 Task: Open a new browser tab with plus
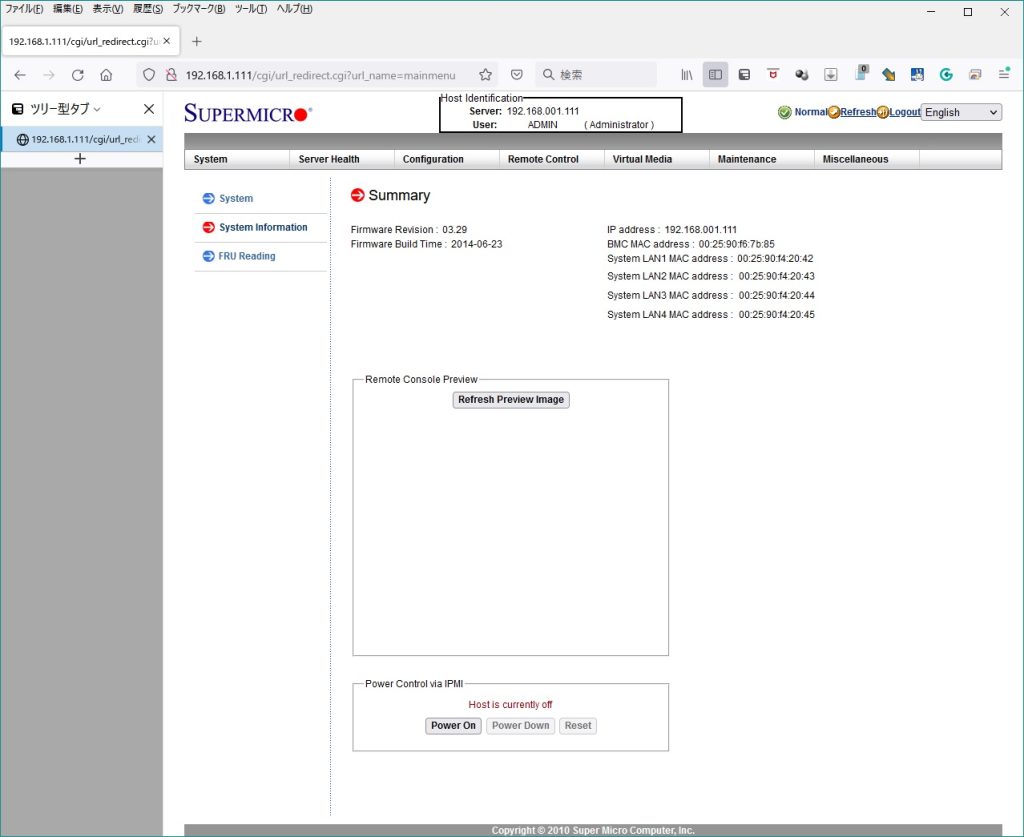coord(197,41)
